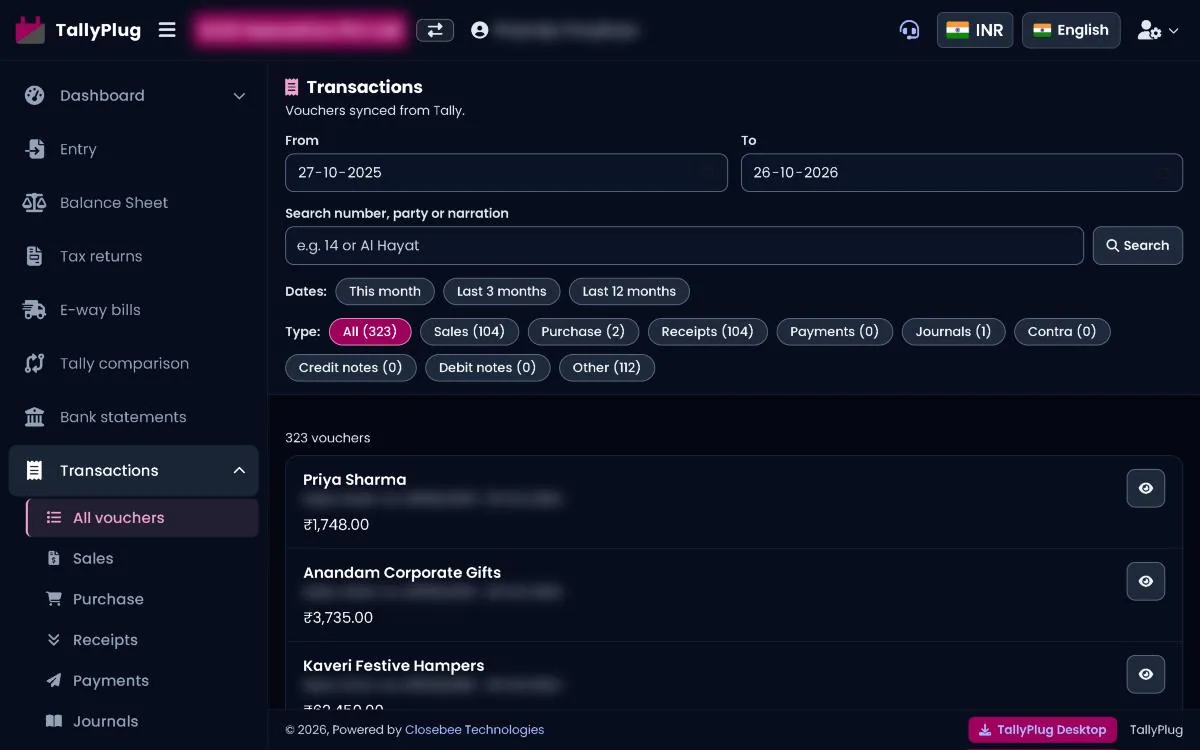Click the Sales invoice icon
1200x750 pixels.
point(54,558)
